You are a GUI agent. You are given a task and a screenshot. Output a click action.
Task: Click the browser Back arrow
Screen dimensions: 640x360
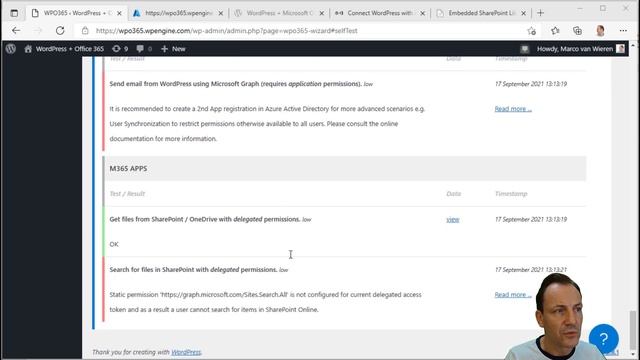click(16, 31)
